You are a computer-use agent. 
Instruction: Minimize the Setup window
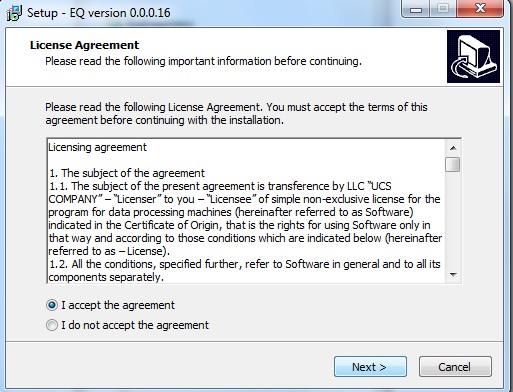416,9
